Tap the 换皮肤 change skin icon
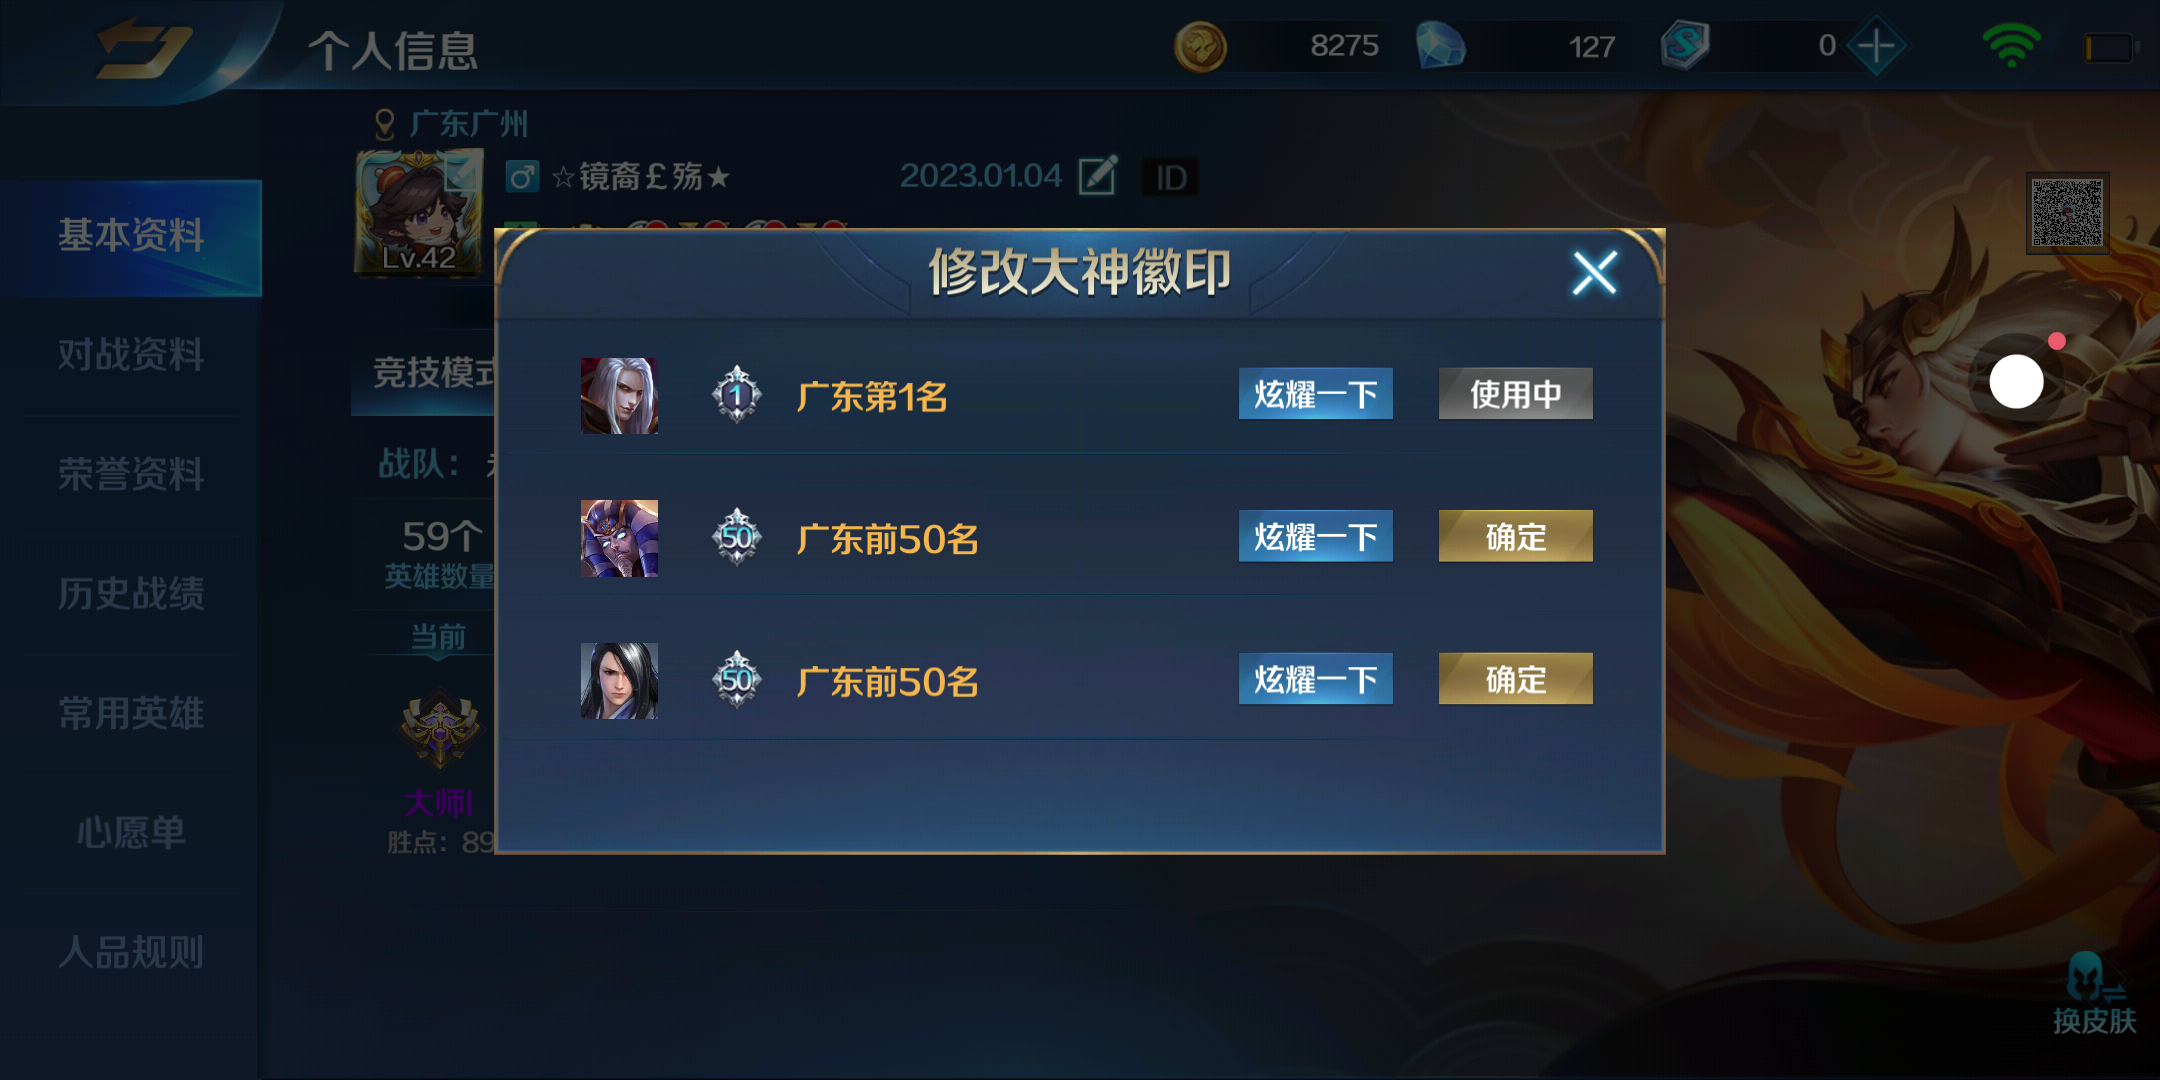This screenshot has width=2160, height=1080. pos(2094,994)
